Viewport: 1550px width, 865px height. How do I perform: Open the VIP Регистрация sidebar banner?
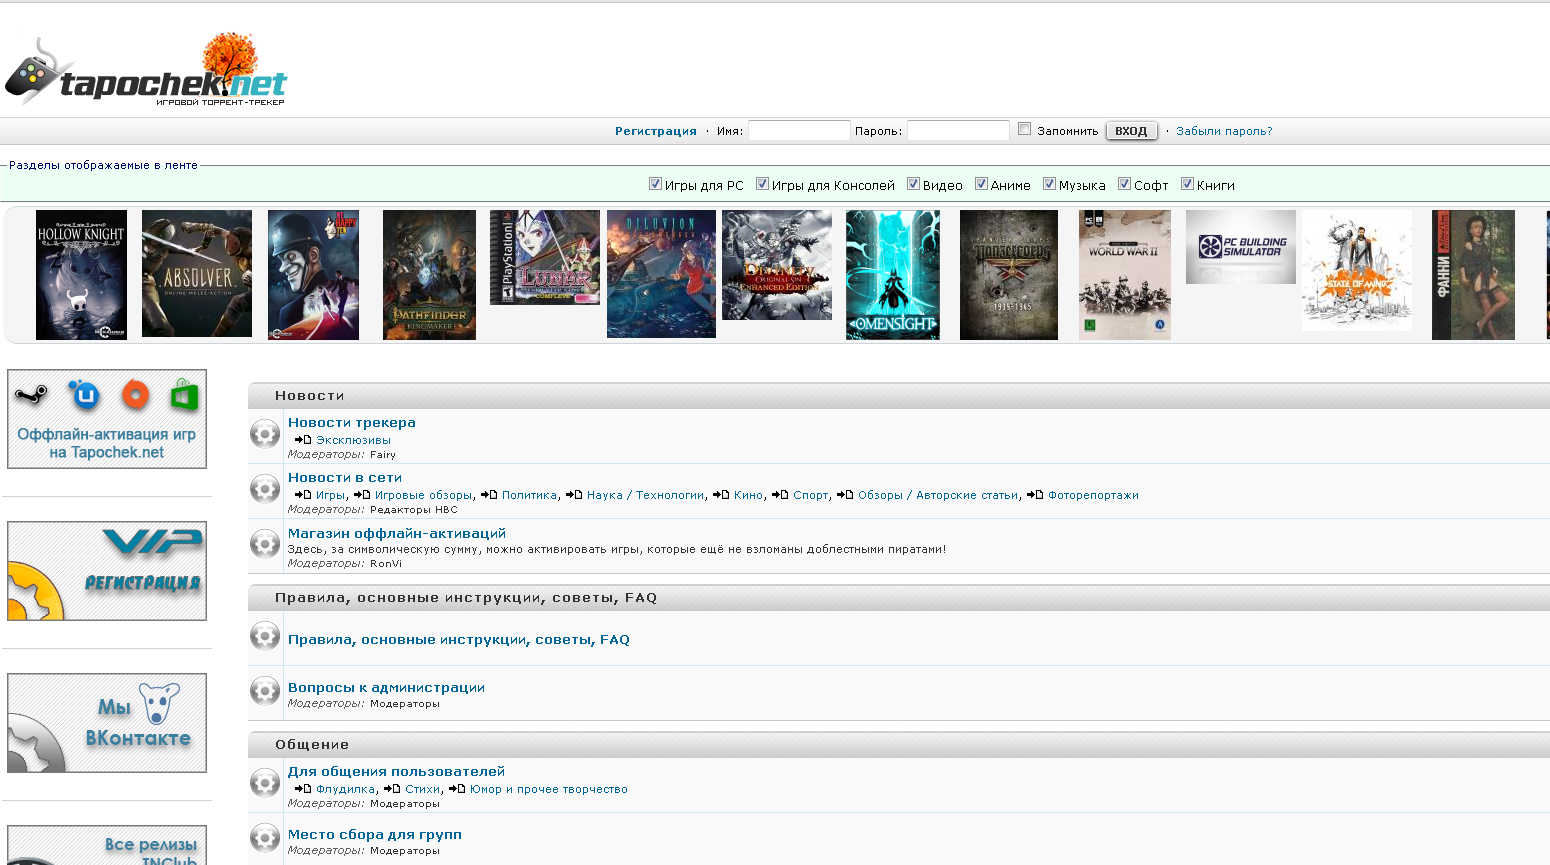pyautogui.click(x=107, y=571)
